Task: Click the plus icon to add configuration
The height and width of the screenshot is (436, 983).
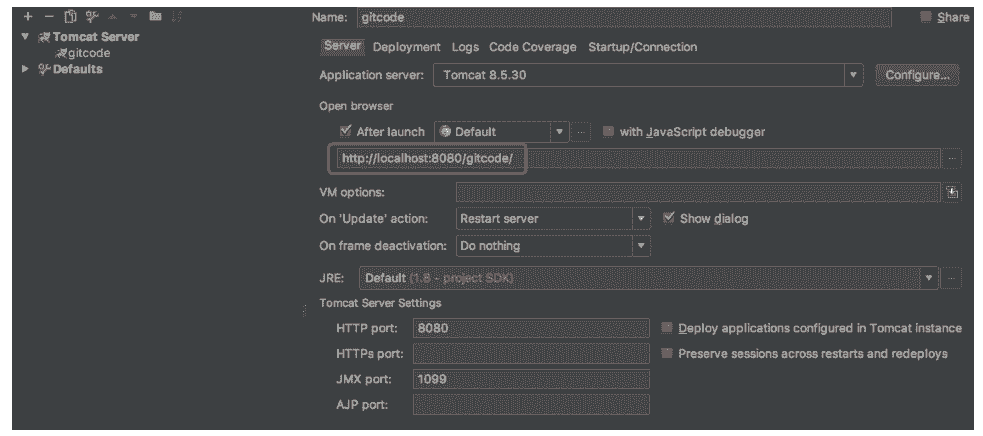Action: click(x=28, y=18)
